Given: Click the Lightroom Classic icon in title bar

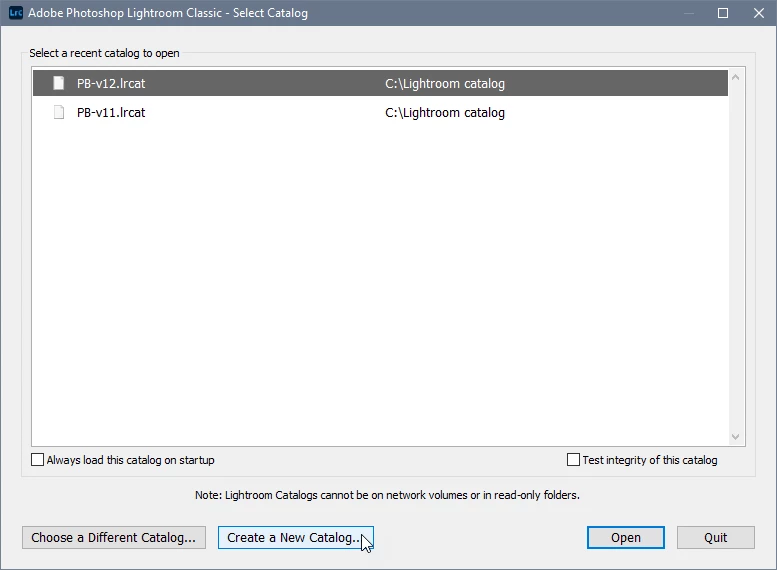Looking at the screenshot, I should (x=16, y=12).
